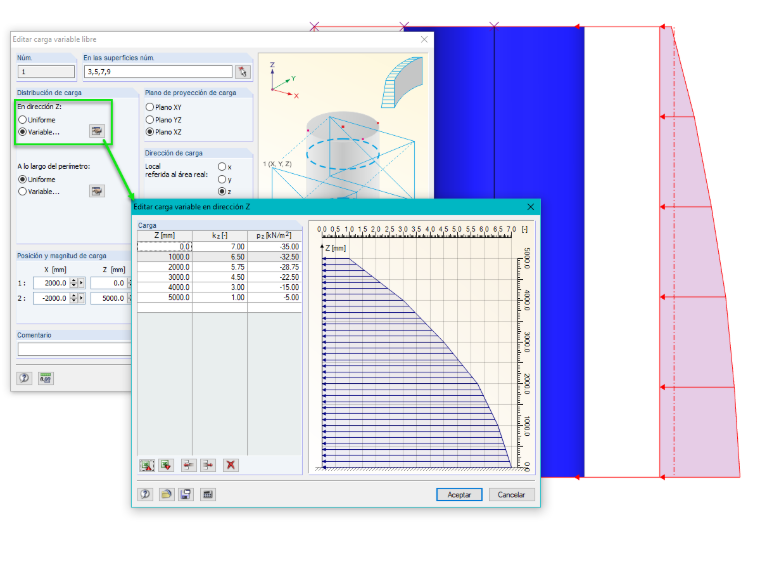760x571 pixels.
Task: Click the insert row before icon
Action: [x=188, y=465]
